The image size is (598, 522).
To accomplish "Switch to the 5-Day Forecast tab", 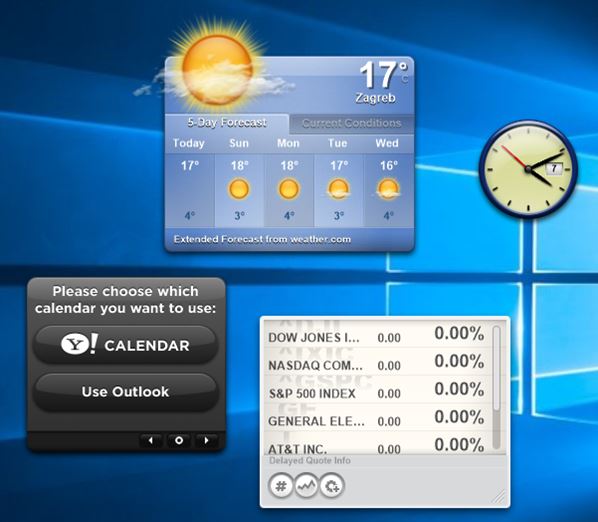I will (x=227, y=123).
